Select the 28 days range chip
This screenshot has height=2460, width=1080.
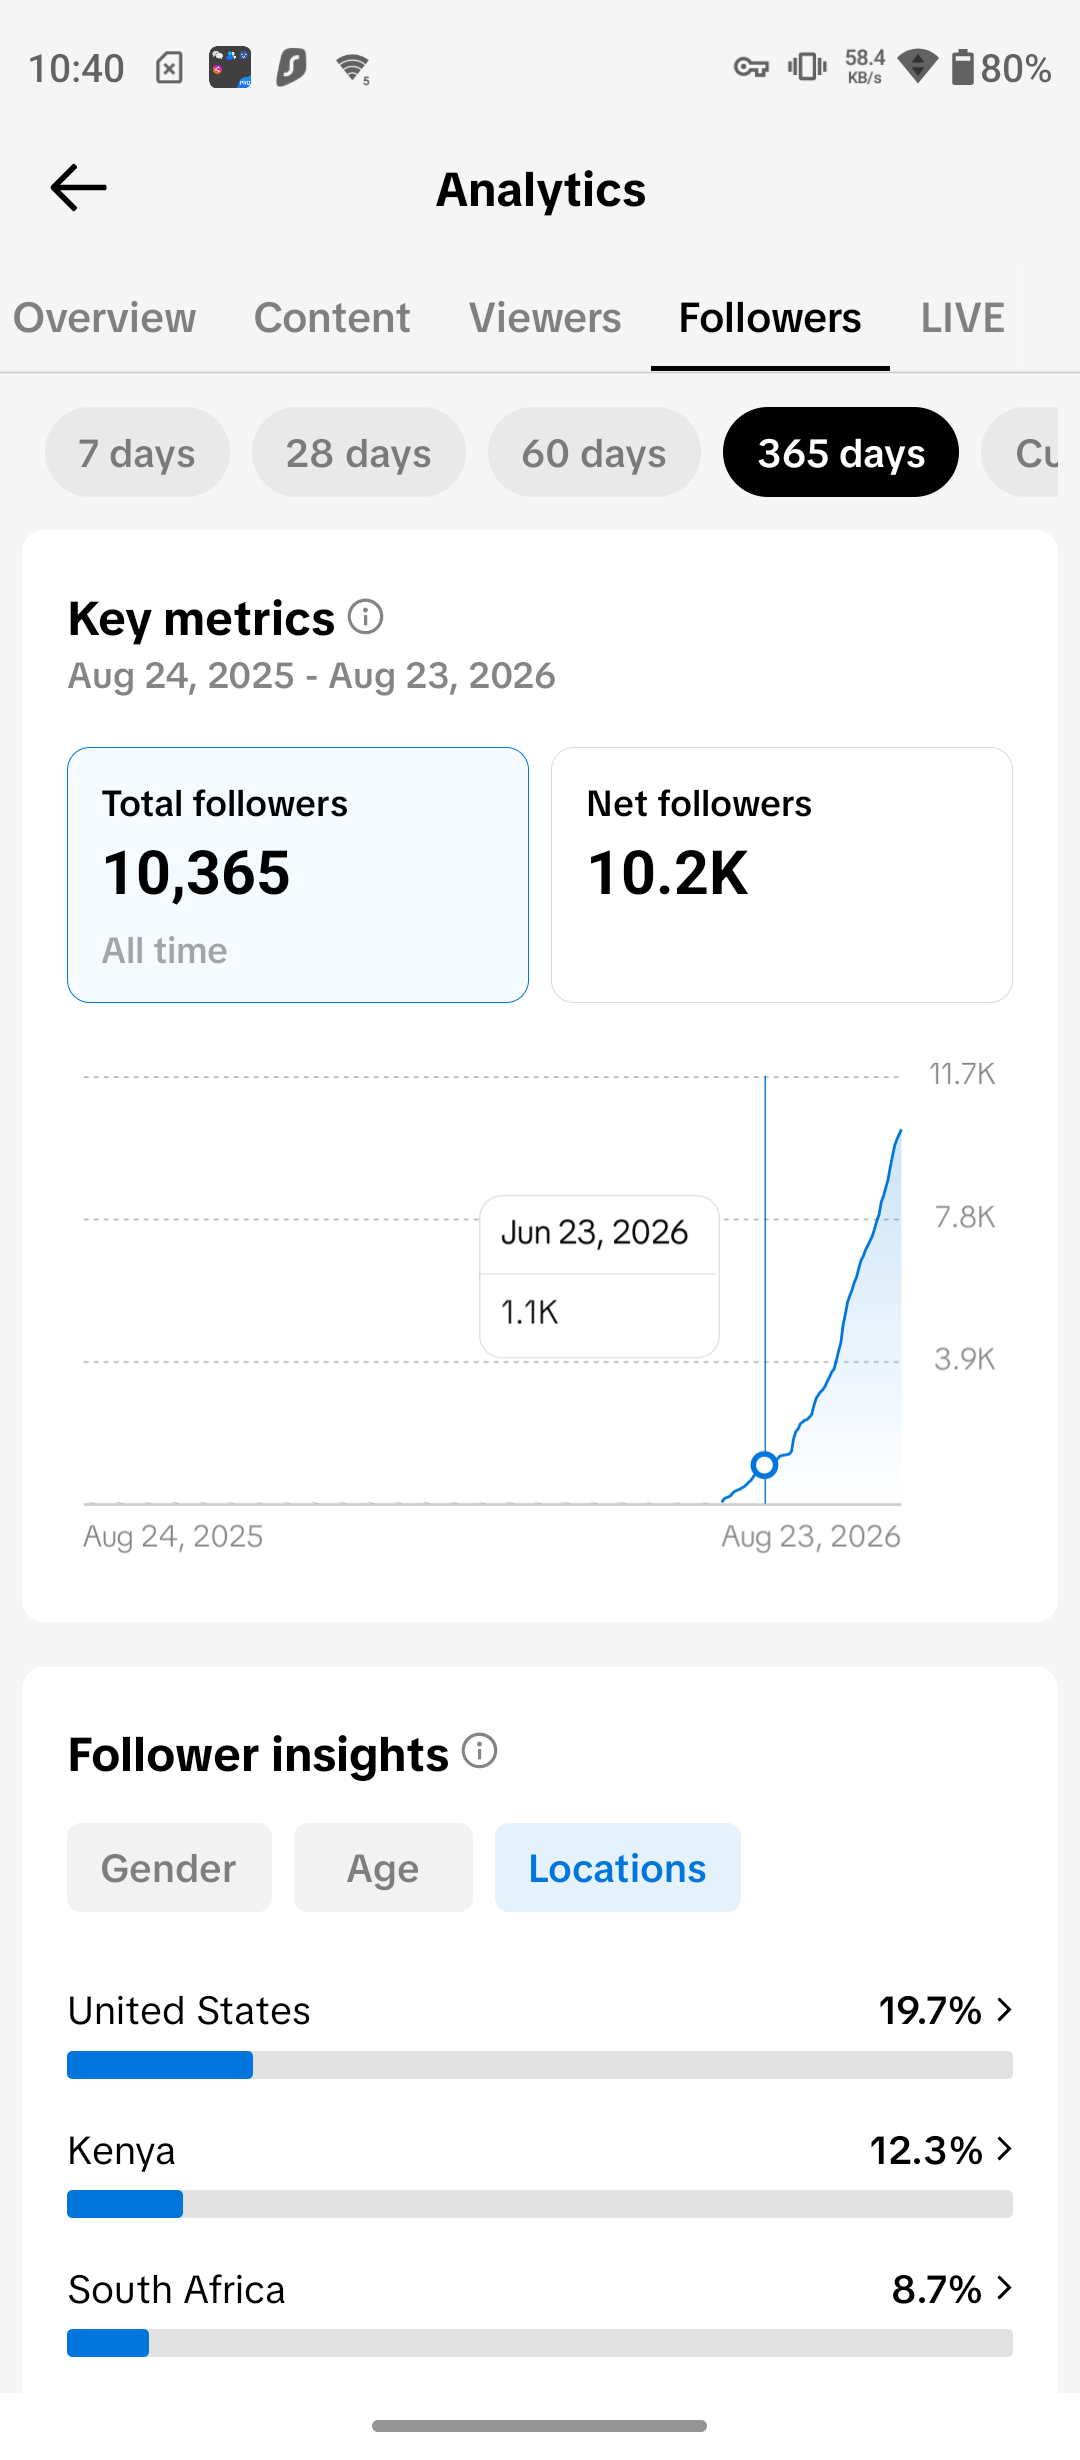359,453
